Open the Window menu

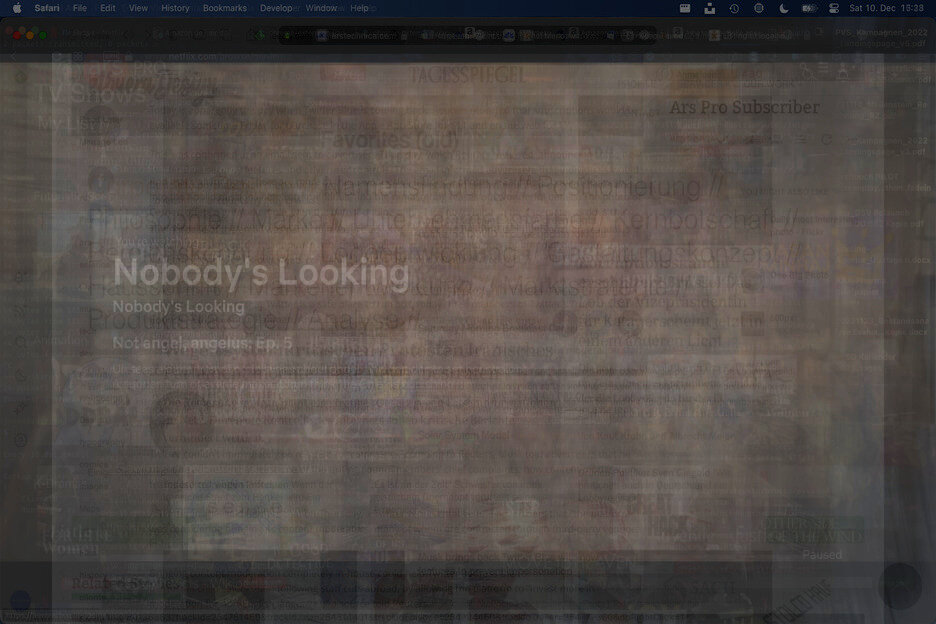point(322,8)
